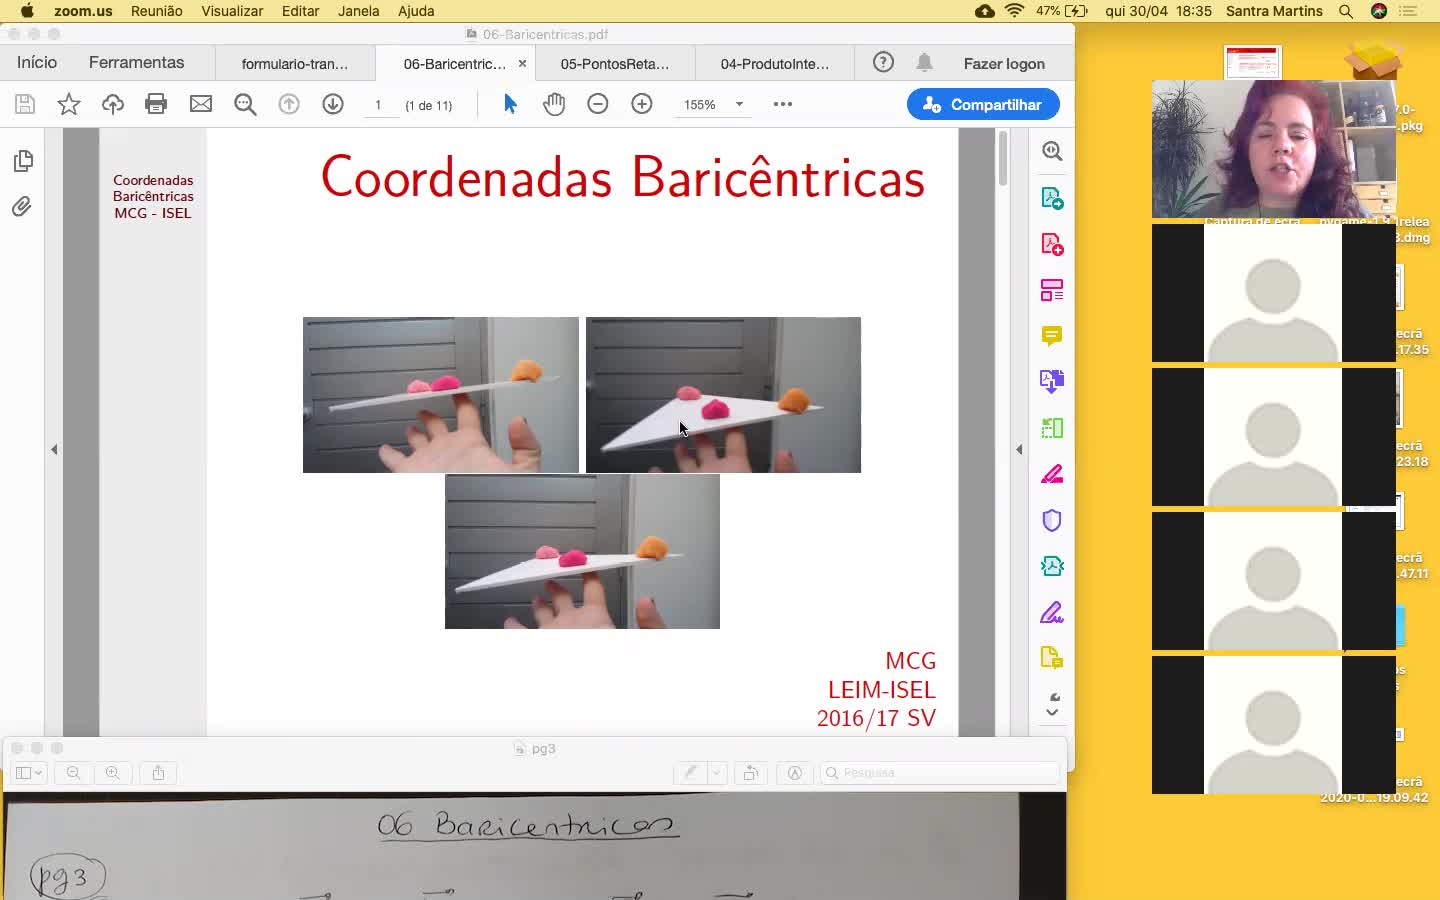1440x900 pixels.
Task: Open the purple Request Signatures icon
Action: coord(1052,612)
